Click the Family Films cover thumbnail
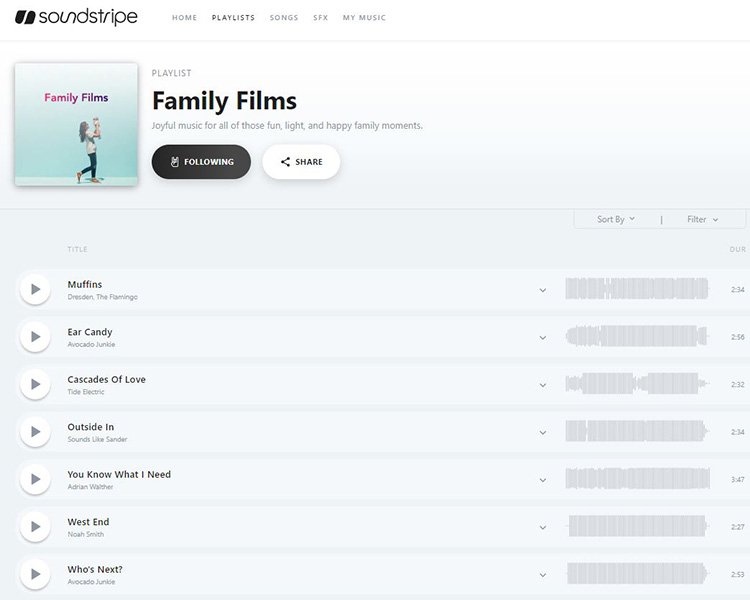 click(76, 124)
